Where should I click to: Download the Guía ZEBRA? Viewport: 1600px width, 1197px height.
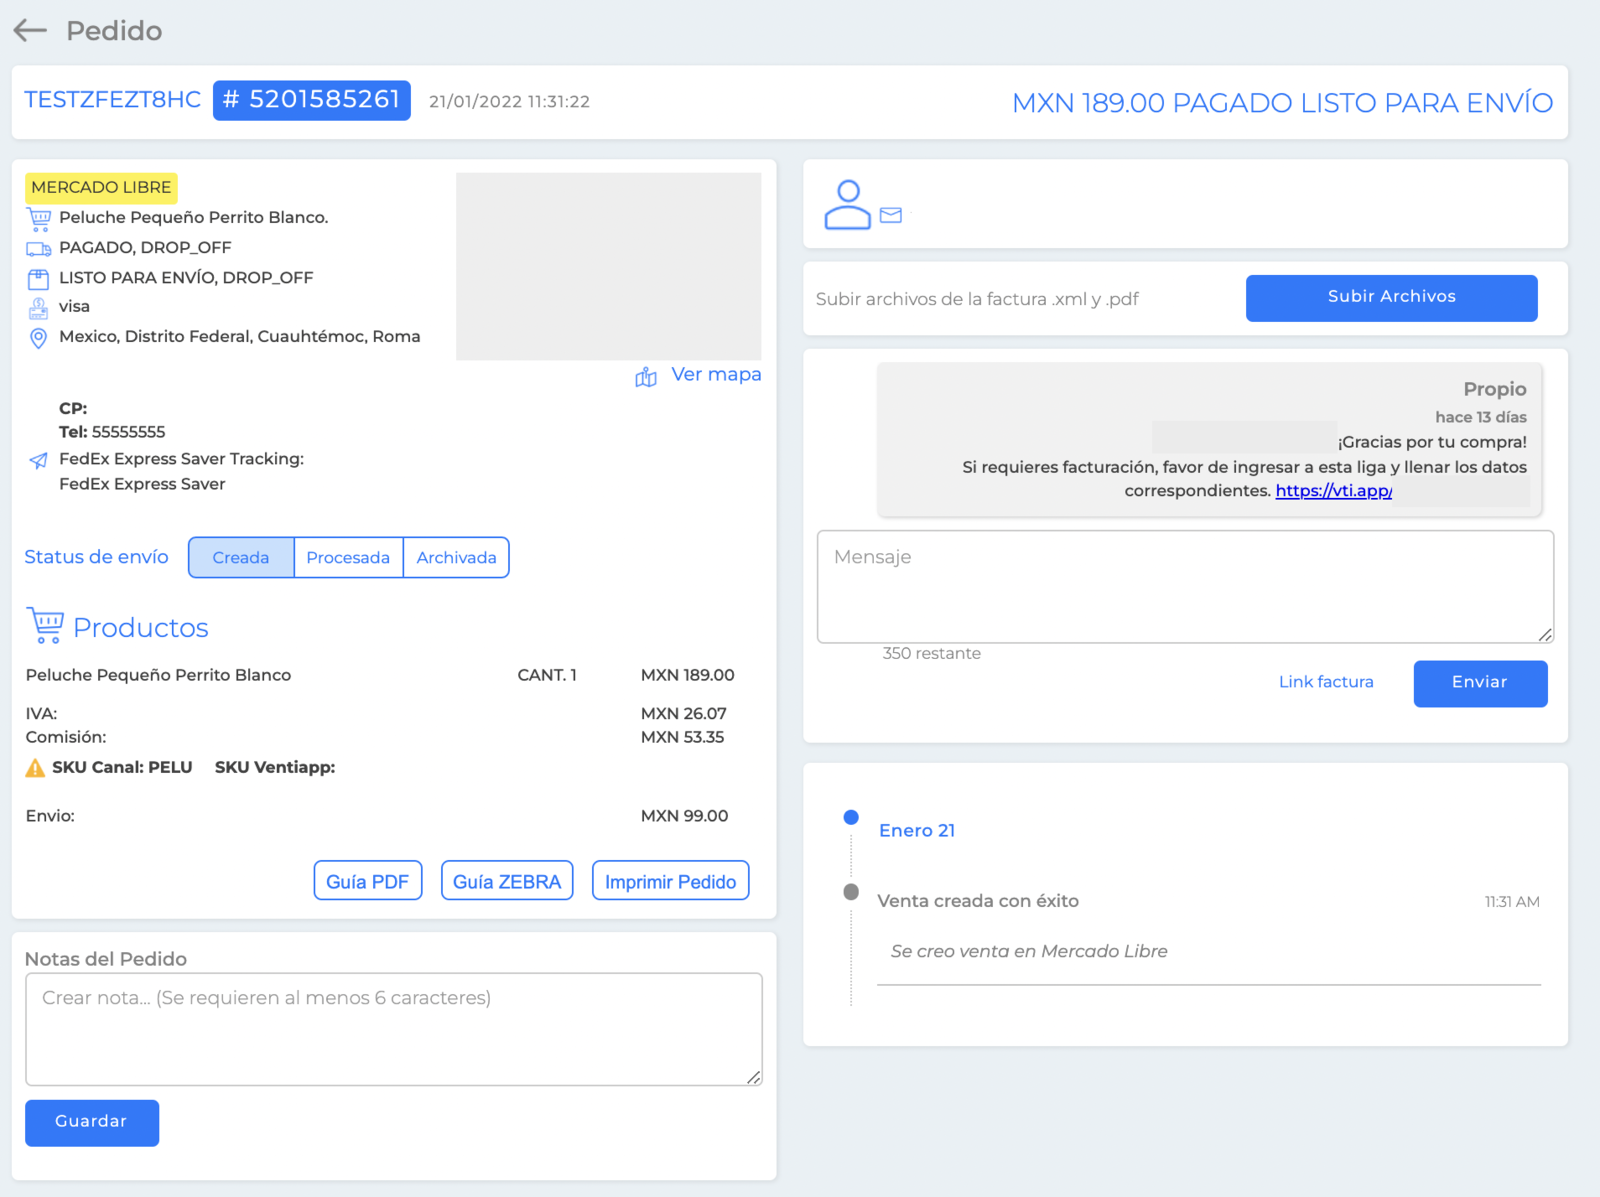coord(507,881)
